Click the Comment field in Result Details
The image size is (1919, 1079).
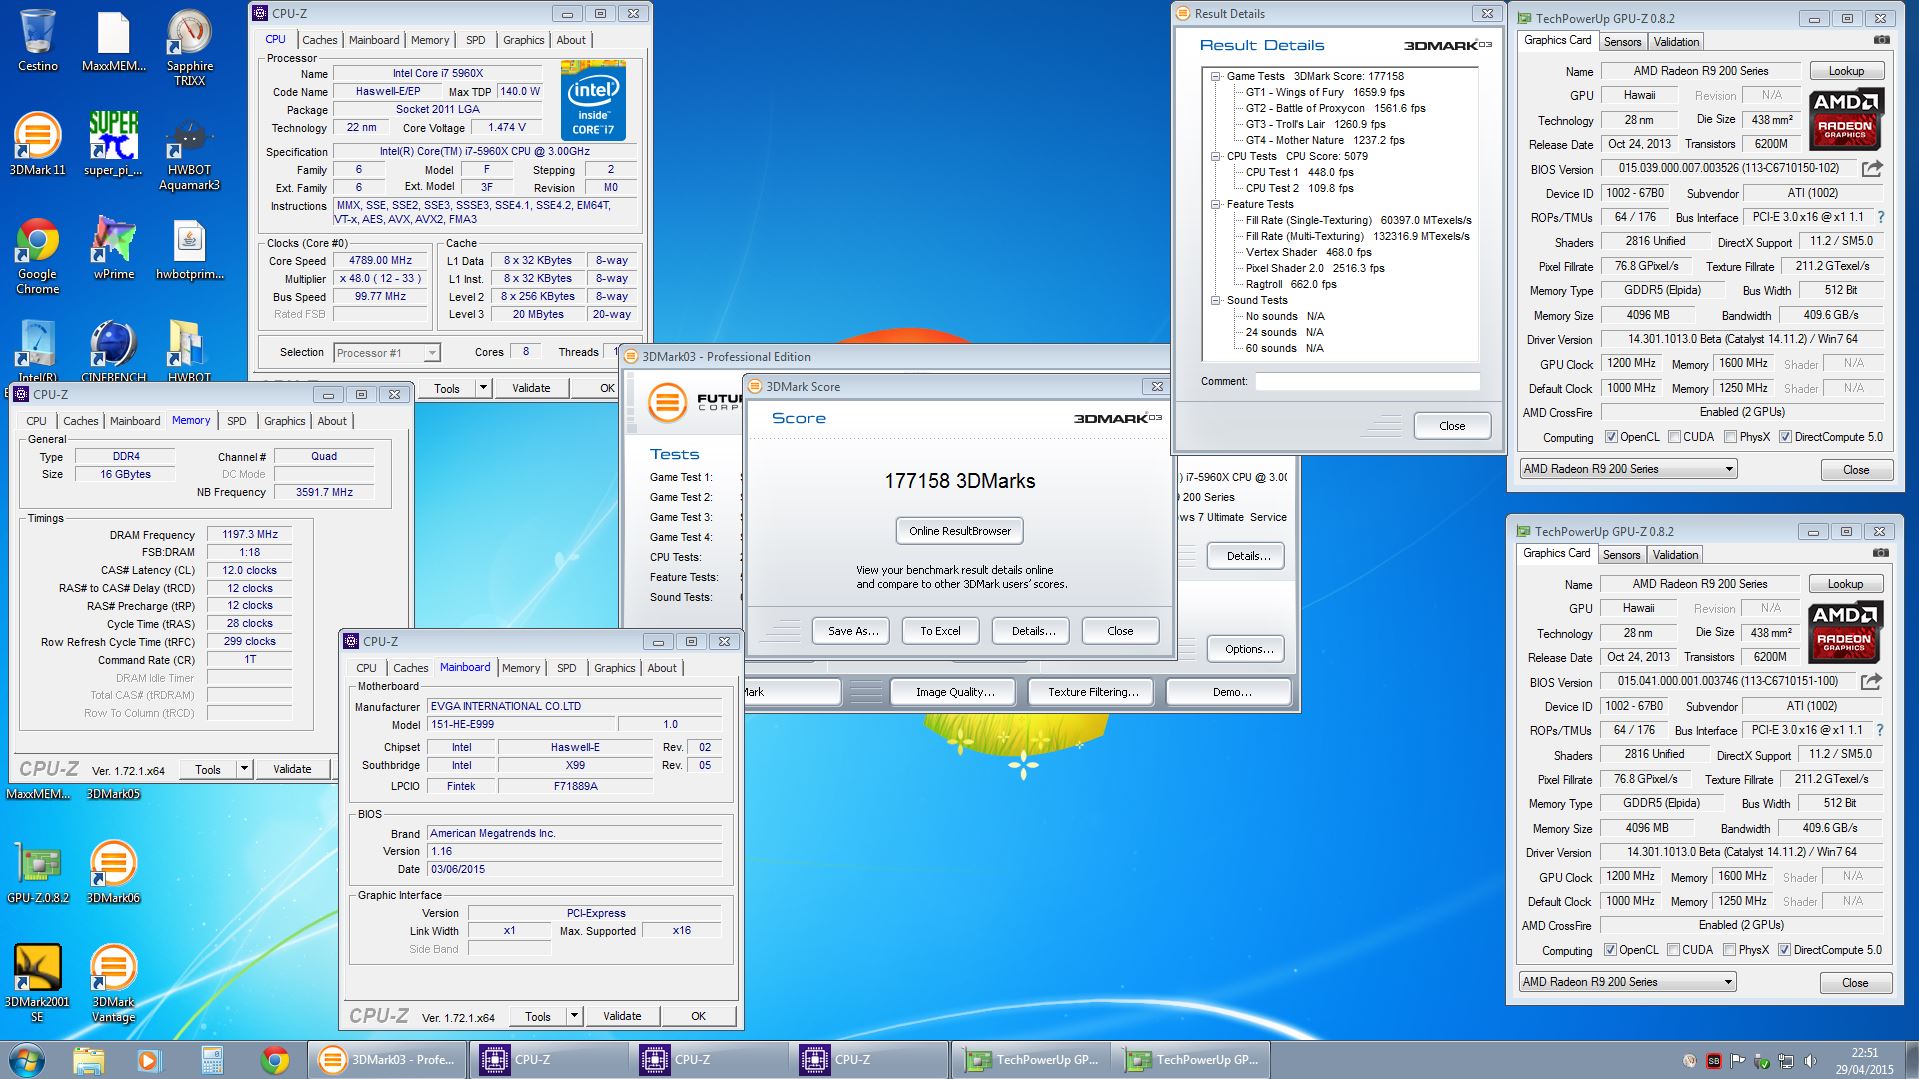(1367, 381)
